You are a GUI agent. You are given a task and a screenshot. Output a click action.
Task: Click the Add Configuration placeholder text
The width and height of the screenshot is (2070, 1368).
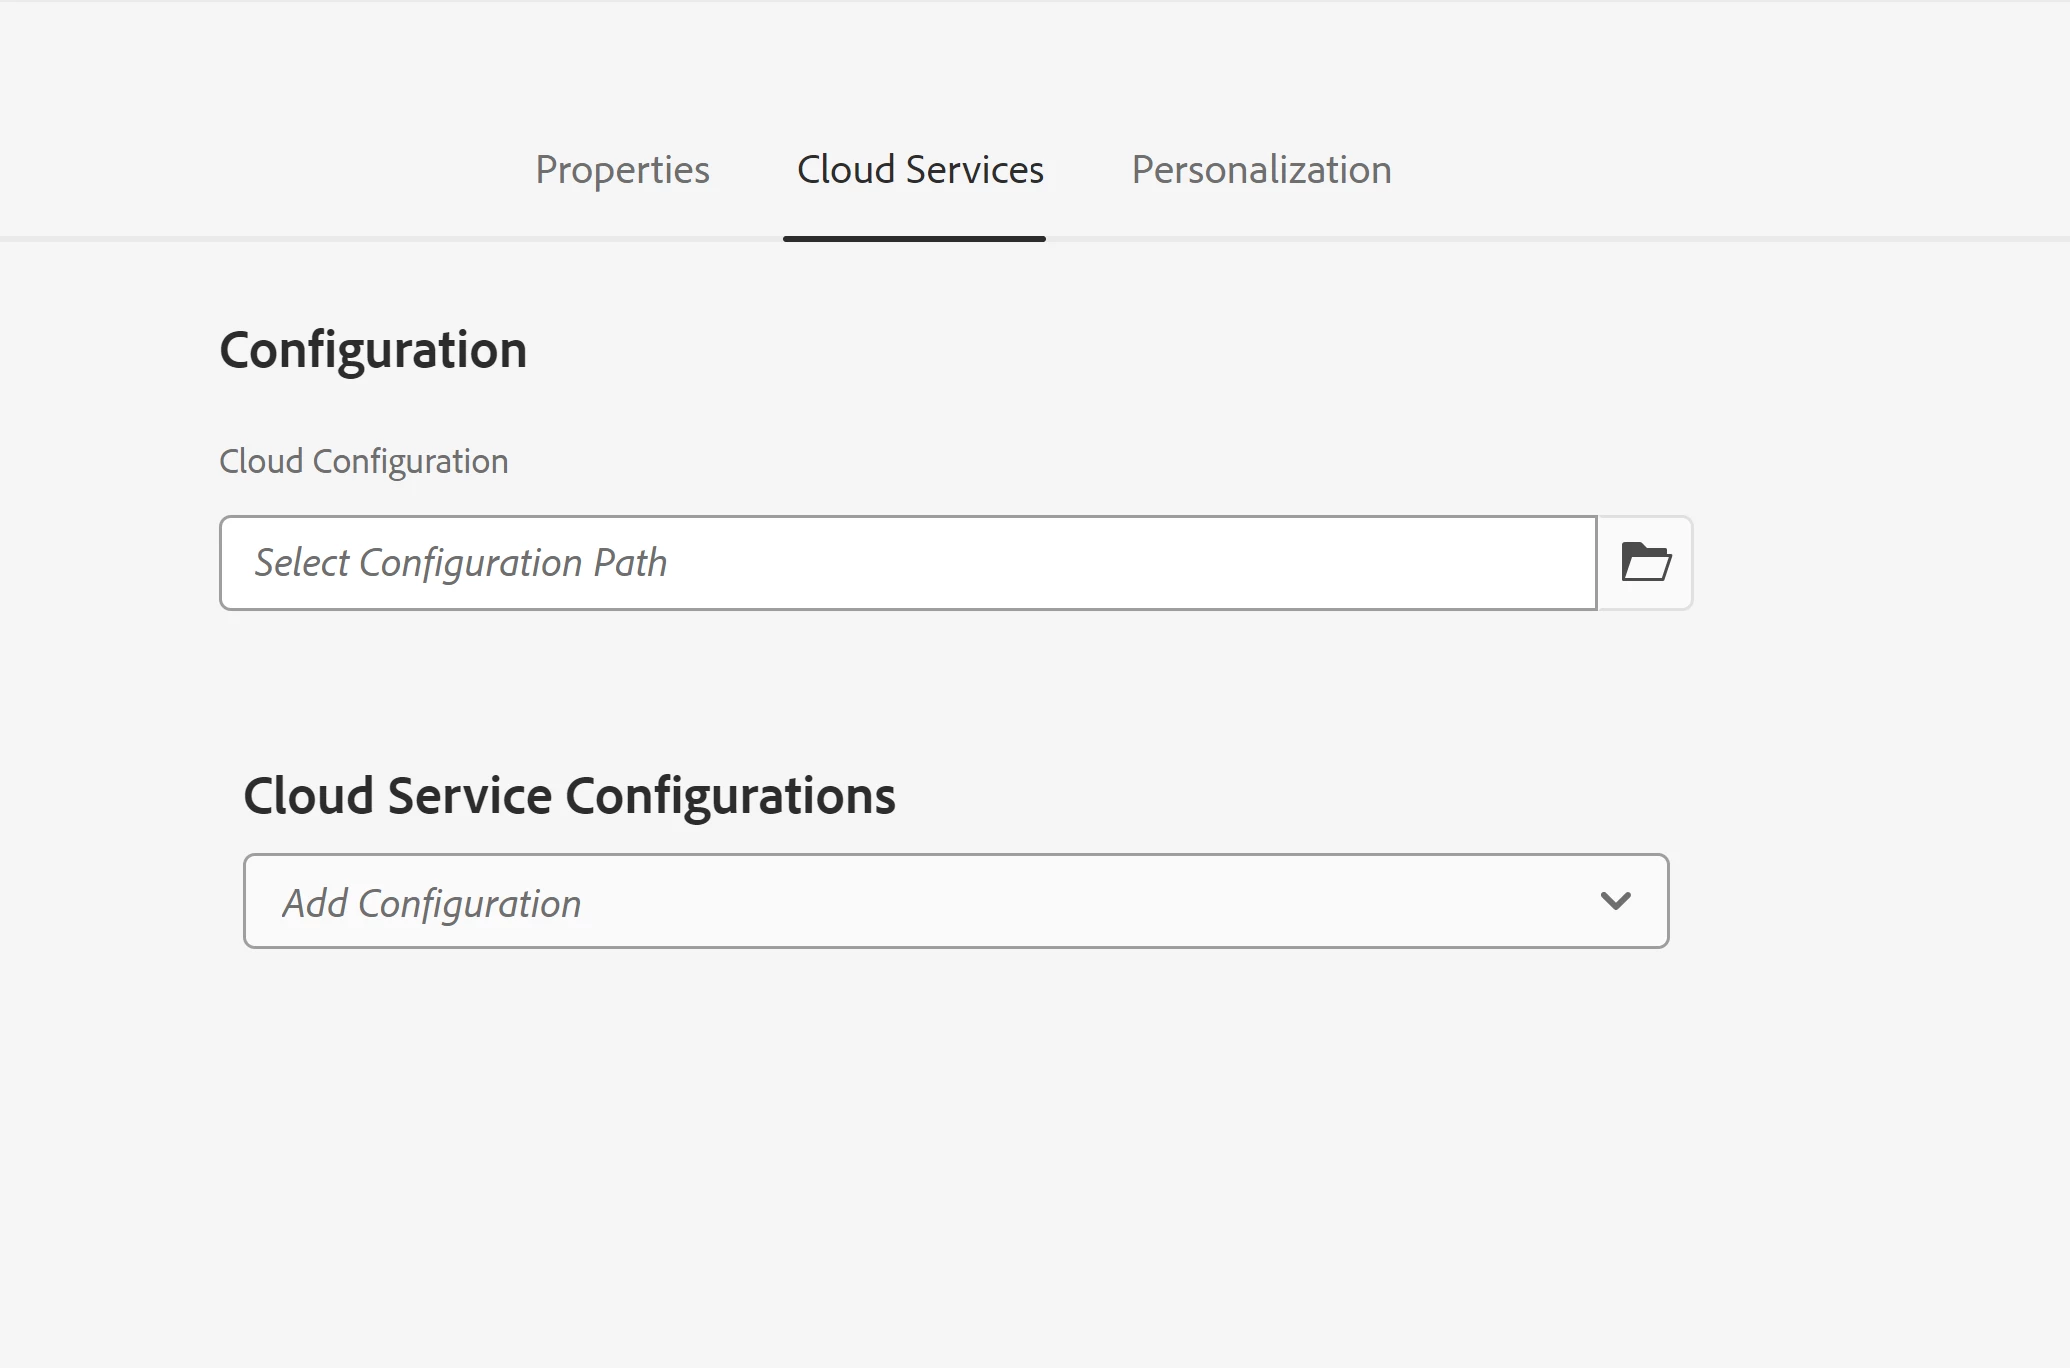(x=431, y=903)
